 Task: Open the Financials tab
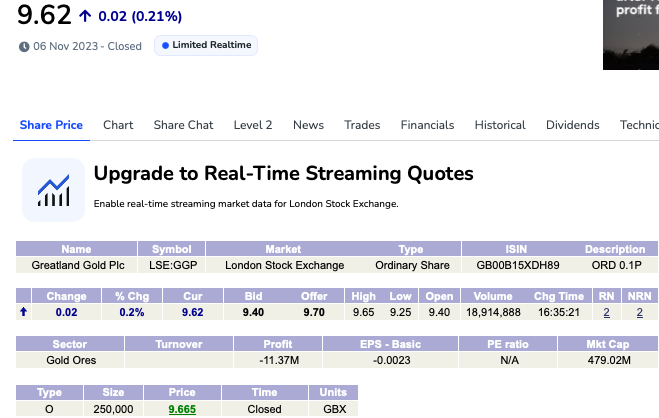pos(427,125)
